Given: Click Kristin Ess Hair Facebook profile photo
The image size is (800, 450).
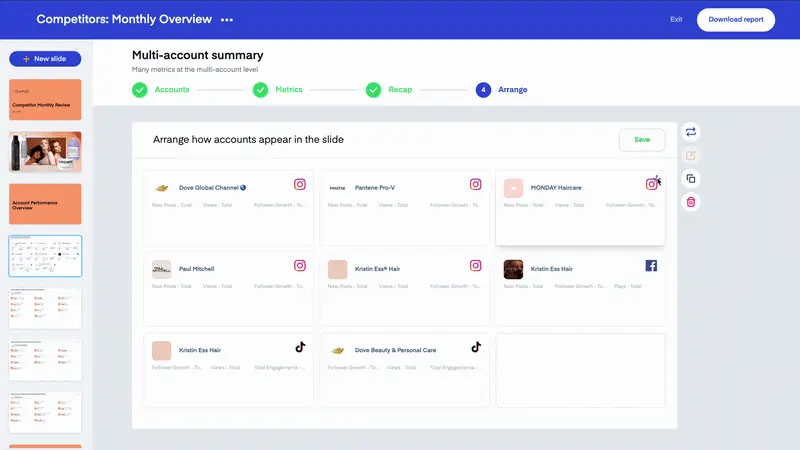Looking at the screenshot, I should coord(513,269).
